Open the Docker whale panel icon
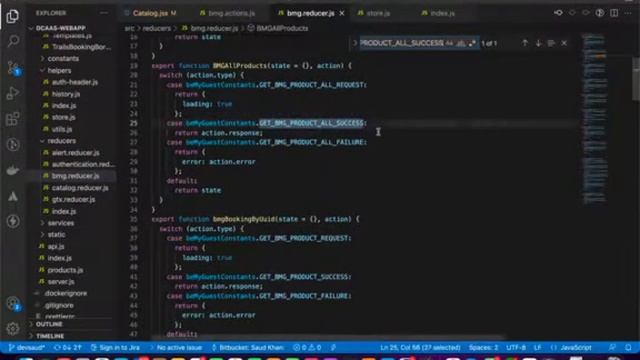 [13, 170]
